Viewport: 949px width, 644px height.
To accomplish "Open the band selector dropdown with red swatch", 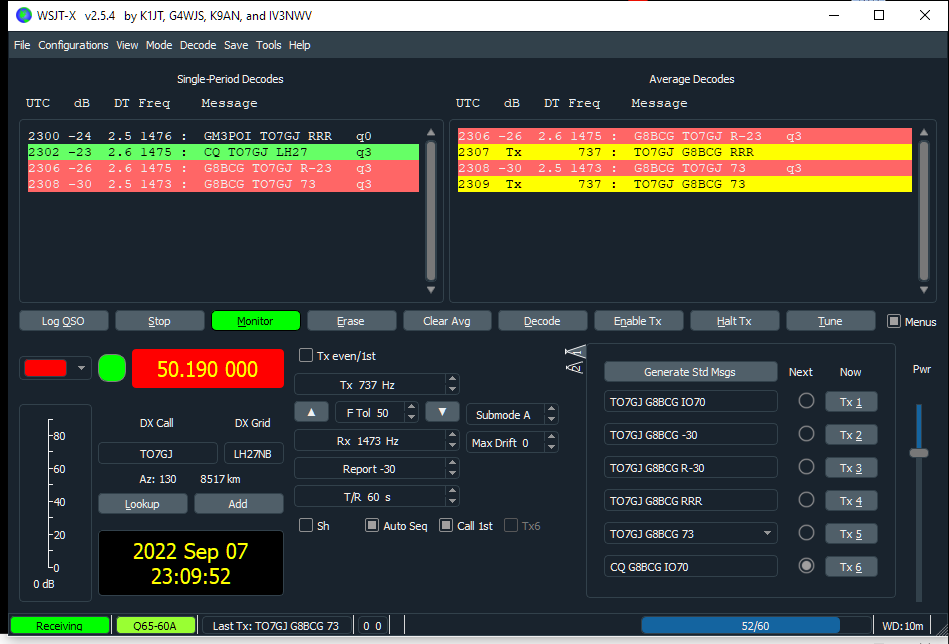I will coord(55,368).
